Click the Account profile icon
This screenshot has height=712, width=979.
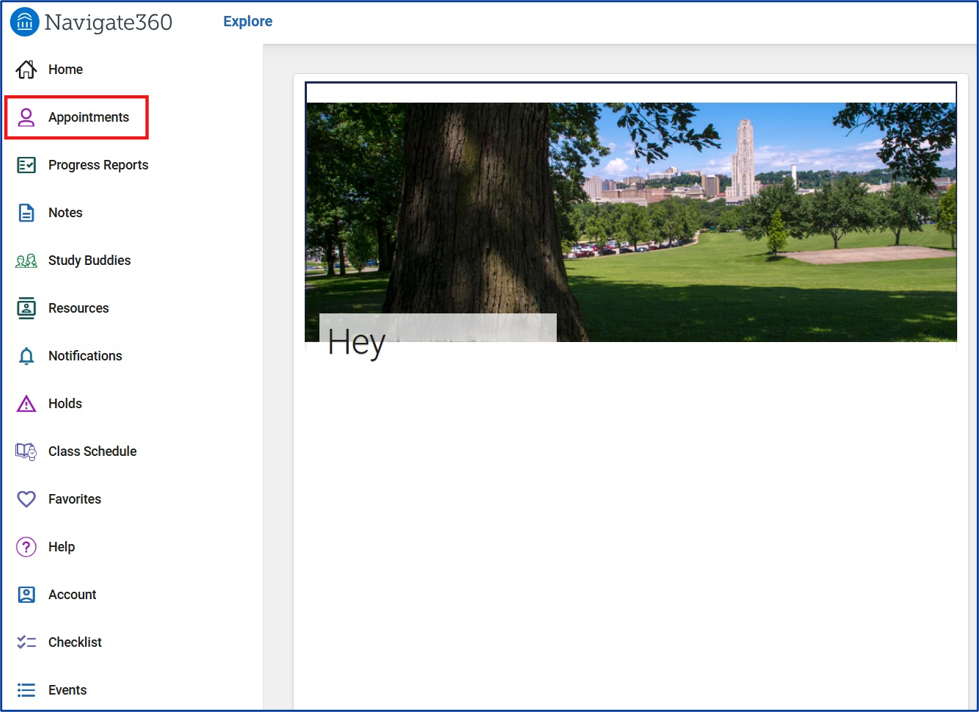point(26,595)
